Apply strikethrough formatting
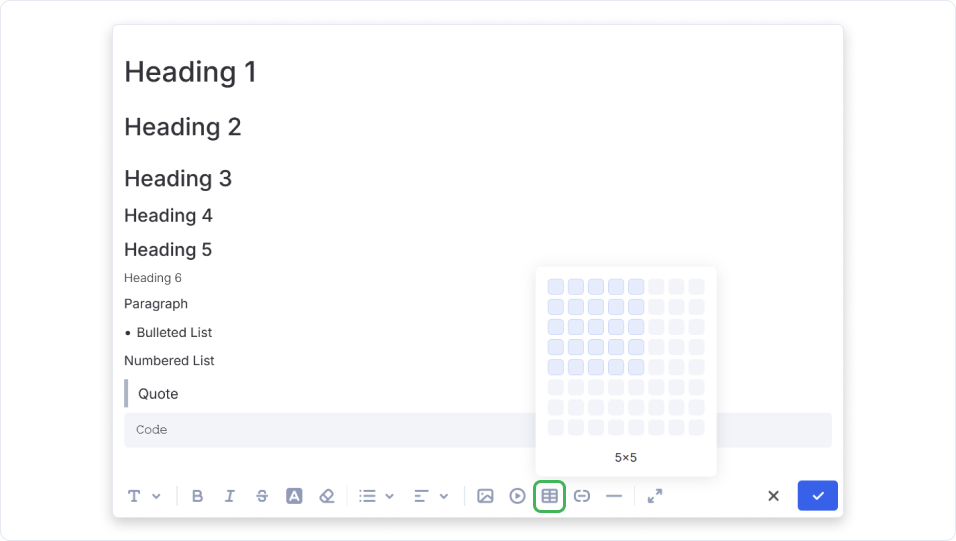956x541 pixels. [x=262, y=496]
